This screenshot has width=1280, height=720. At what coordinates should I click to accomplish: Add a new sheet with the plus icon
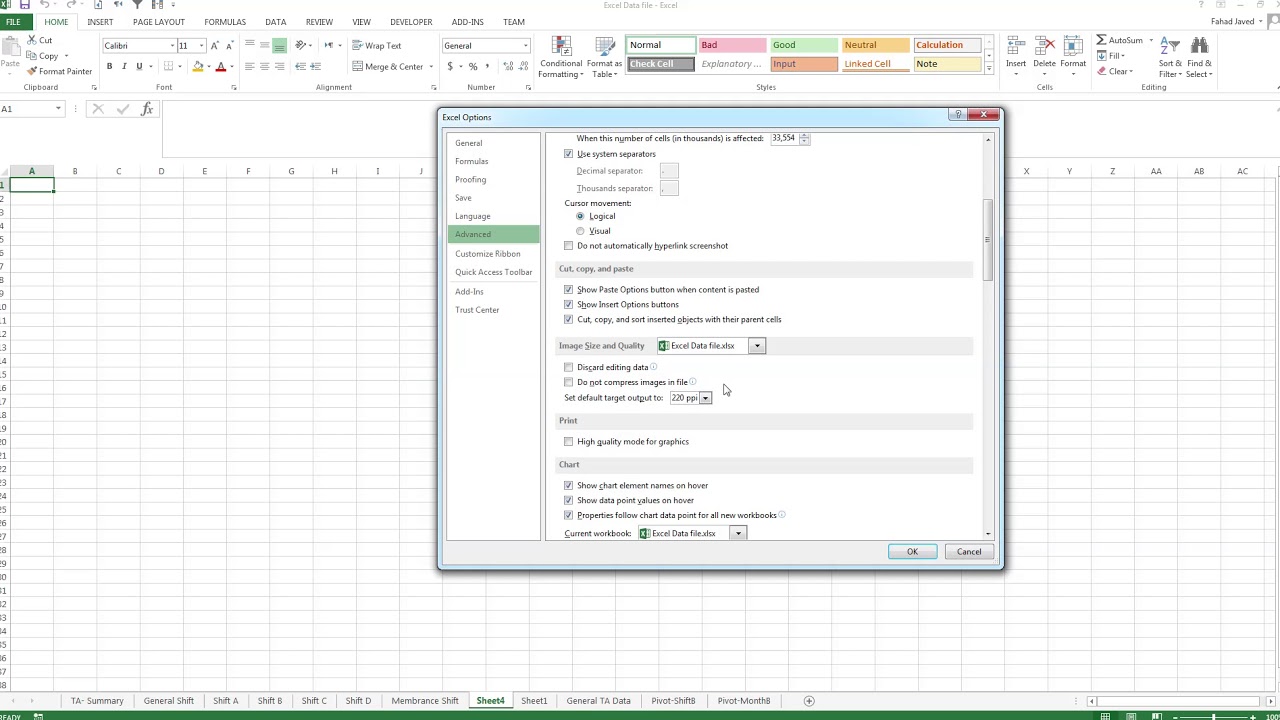click(809, 701)
